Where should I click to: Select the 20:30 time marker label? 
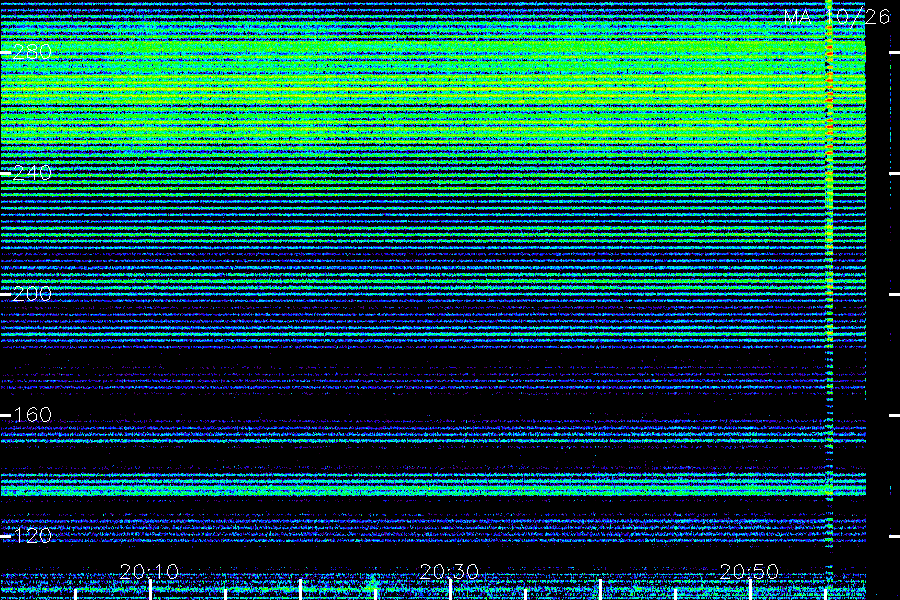point(449,571)
